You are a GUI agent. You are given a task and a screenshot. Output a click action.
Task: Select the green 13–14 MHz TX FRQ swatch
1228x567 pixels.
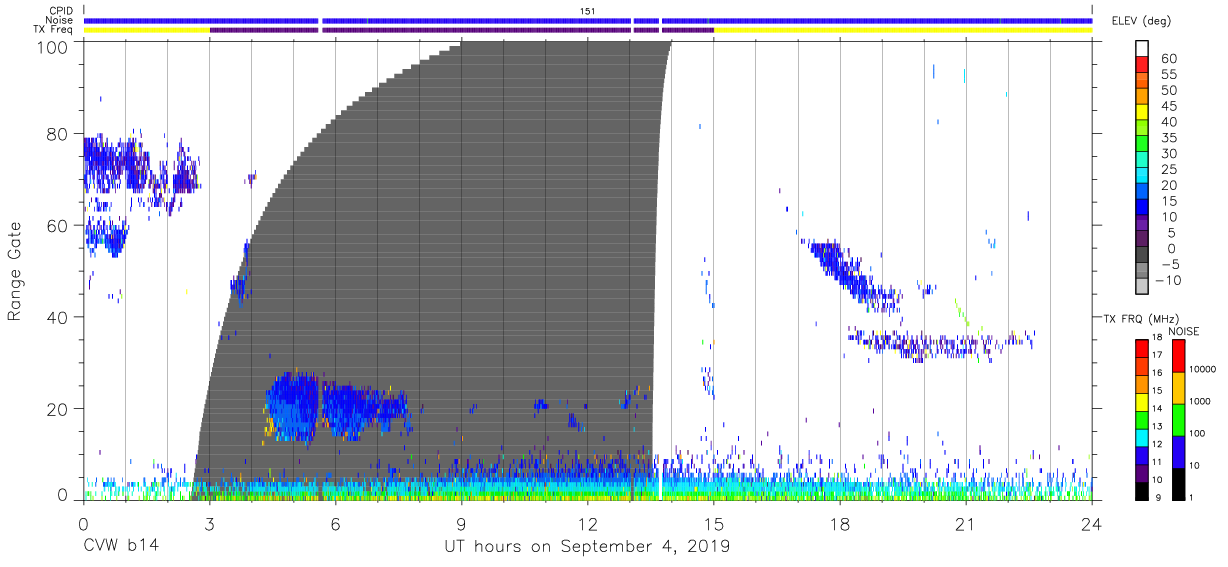[1142, 419]
